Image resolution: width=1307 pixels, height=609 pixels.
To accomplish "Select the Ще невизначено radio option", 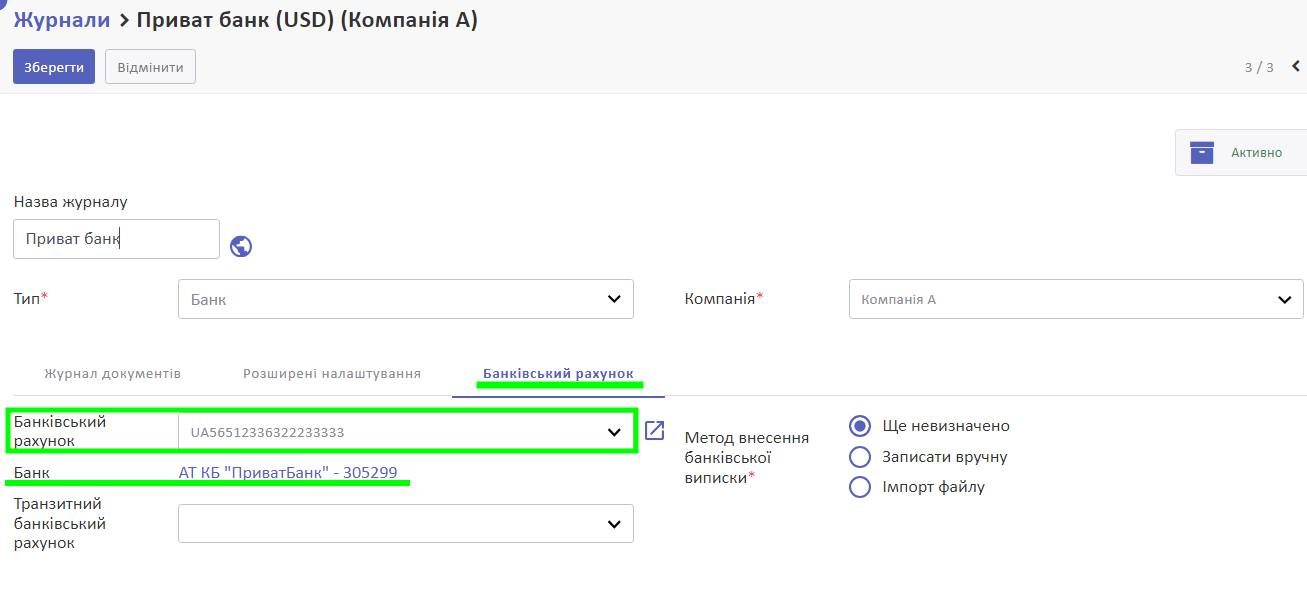I will click(x=860, y=426).
